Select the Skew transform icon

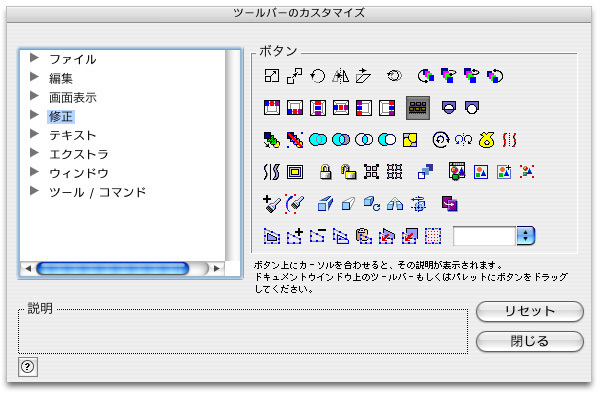click(363, 76)
